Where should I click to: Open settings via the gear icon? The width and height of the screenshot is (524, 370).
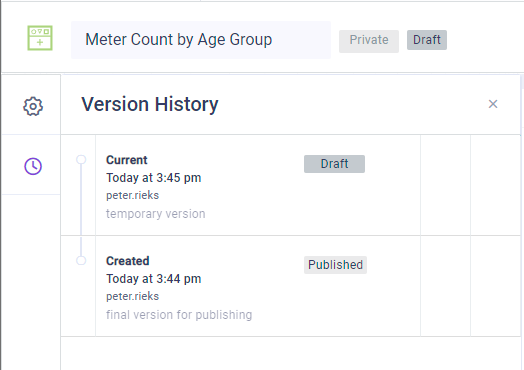tap(33, 107)
